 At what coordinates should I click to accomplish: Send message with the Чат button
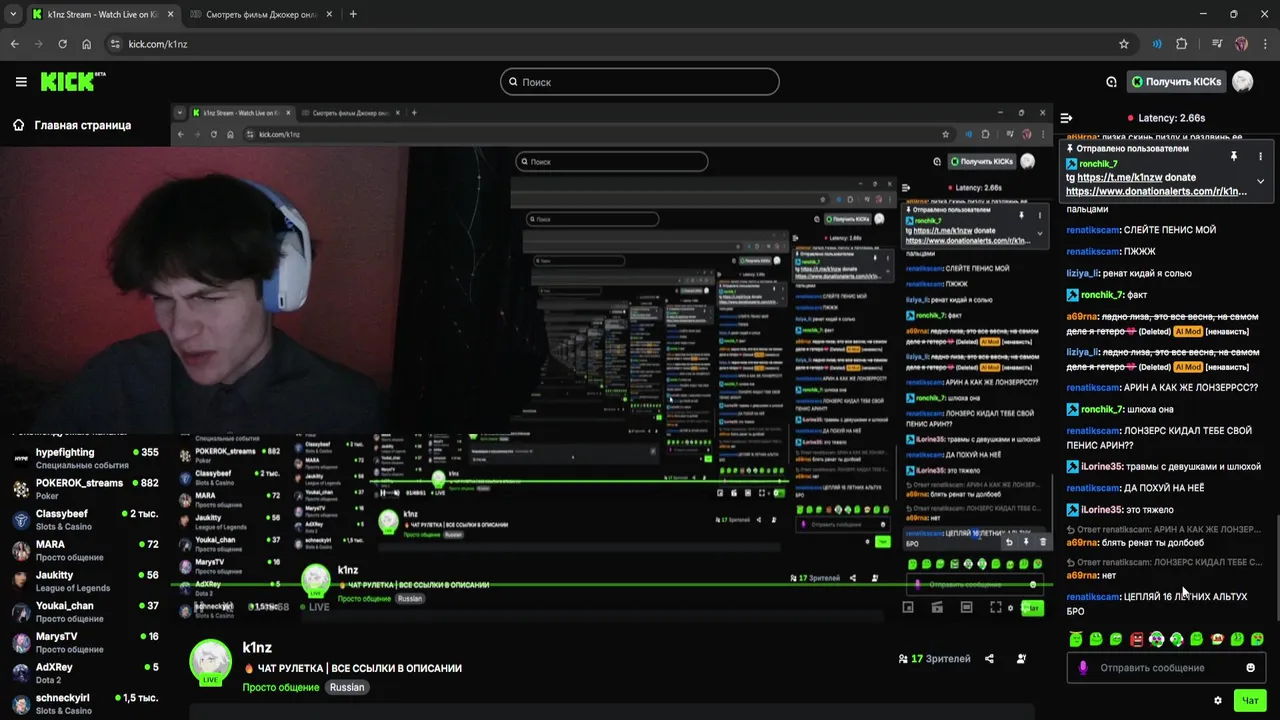[1250, 700]
